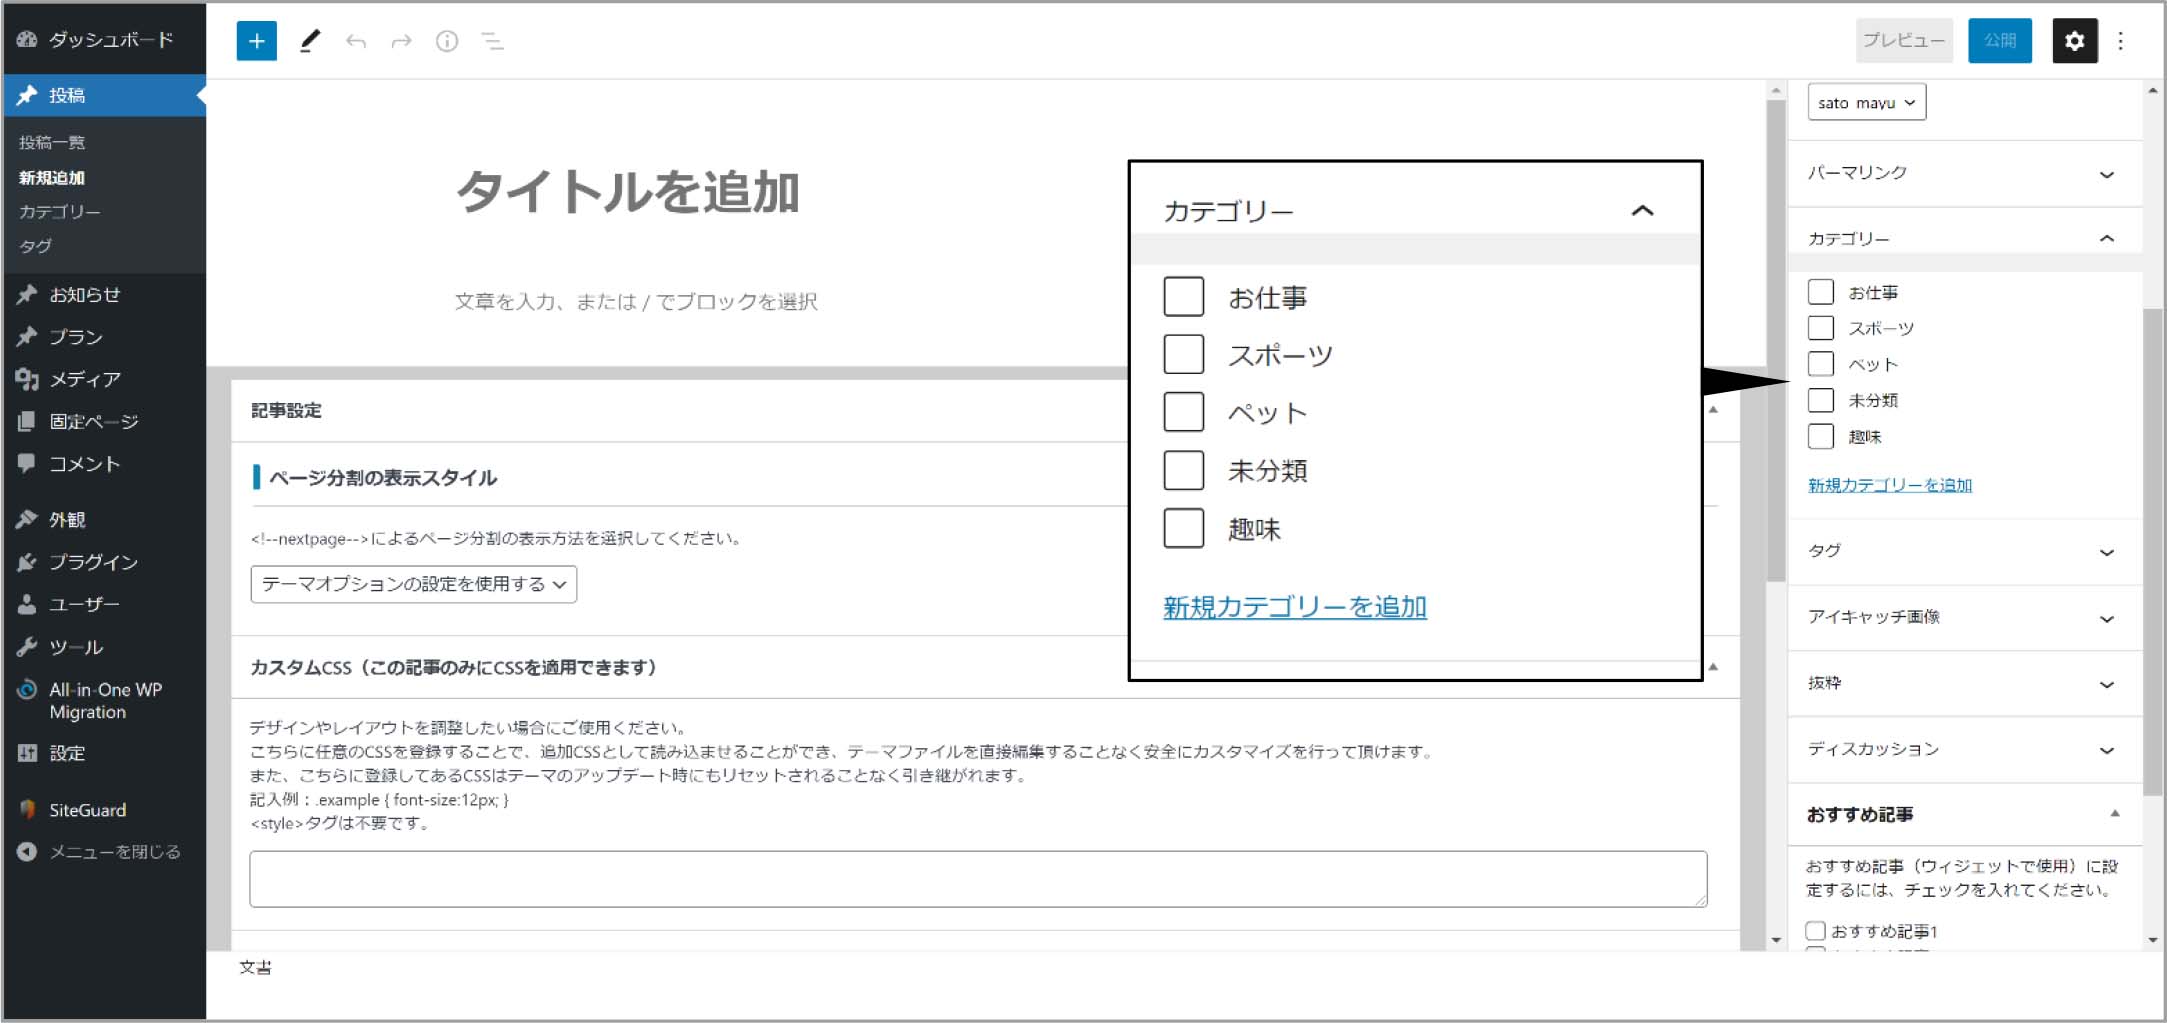The width and height of the screenshot is (2167, 1023).
Task: Click 新規カテゴリーを追加 link in right sidebar
Action: click(1889, 485)
